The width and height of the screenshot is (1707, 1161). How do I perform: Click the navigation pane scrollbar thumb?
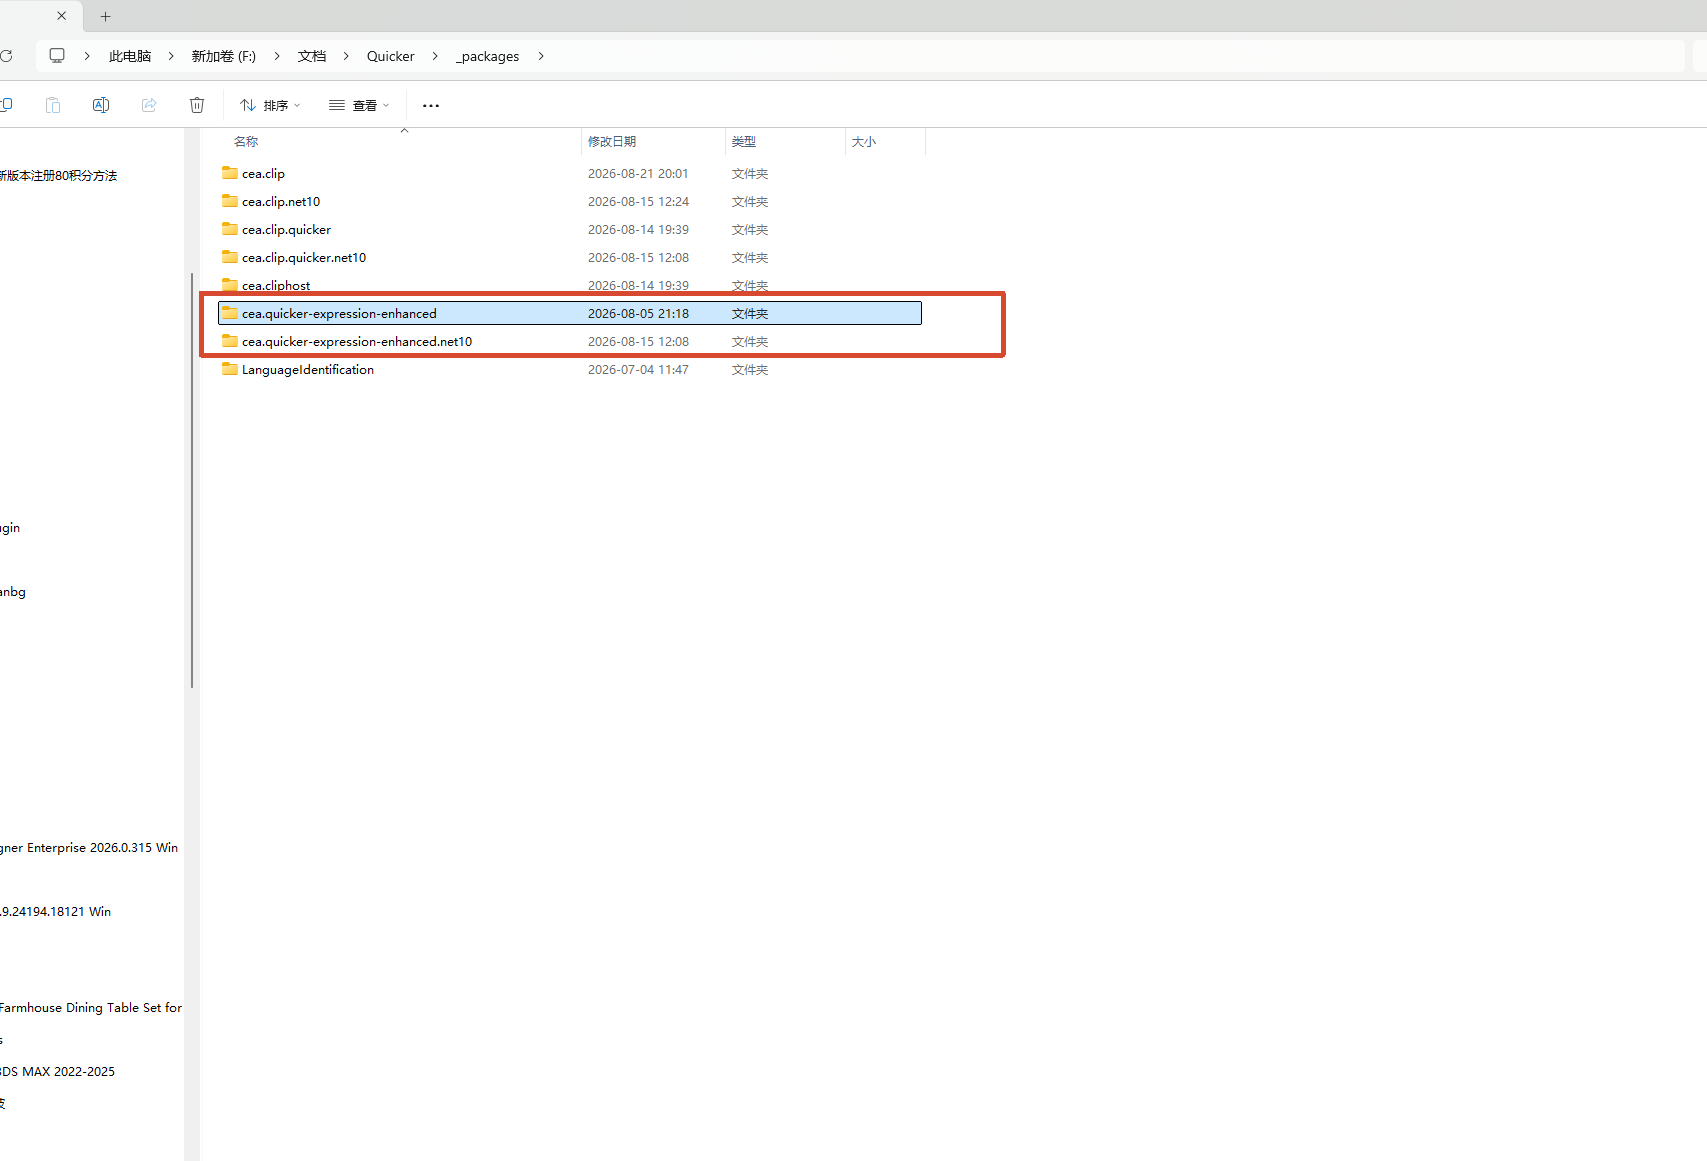(191, 480)
